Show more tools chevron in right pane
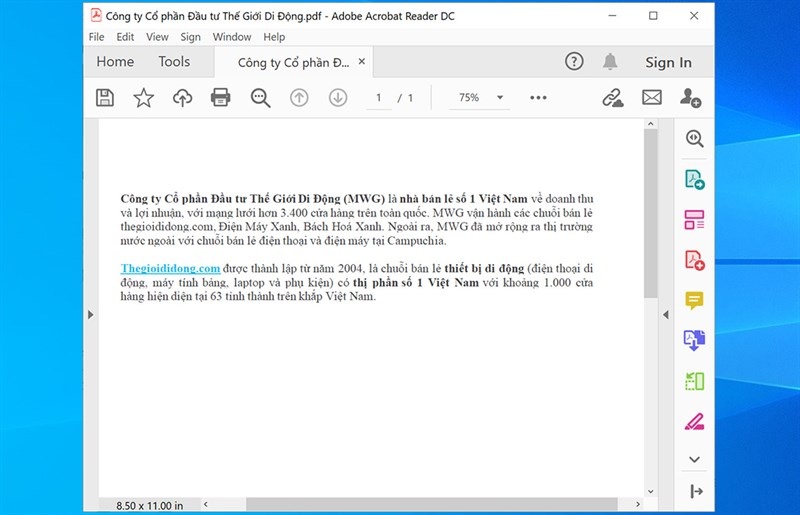Viewport: 800px width, 515px height. click(x=694, y=459)
